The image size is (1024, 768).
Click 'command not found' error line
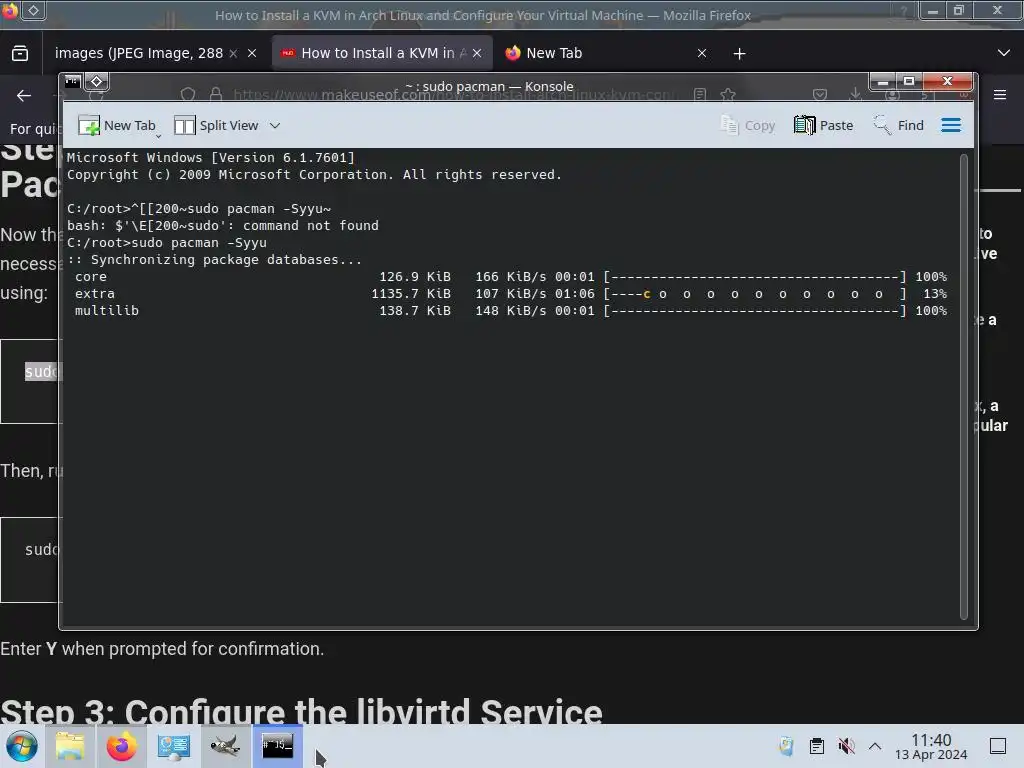[x=223, y=226]
